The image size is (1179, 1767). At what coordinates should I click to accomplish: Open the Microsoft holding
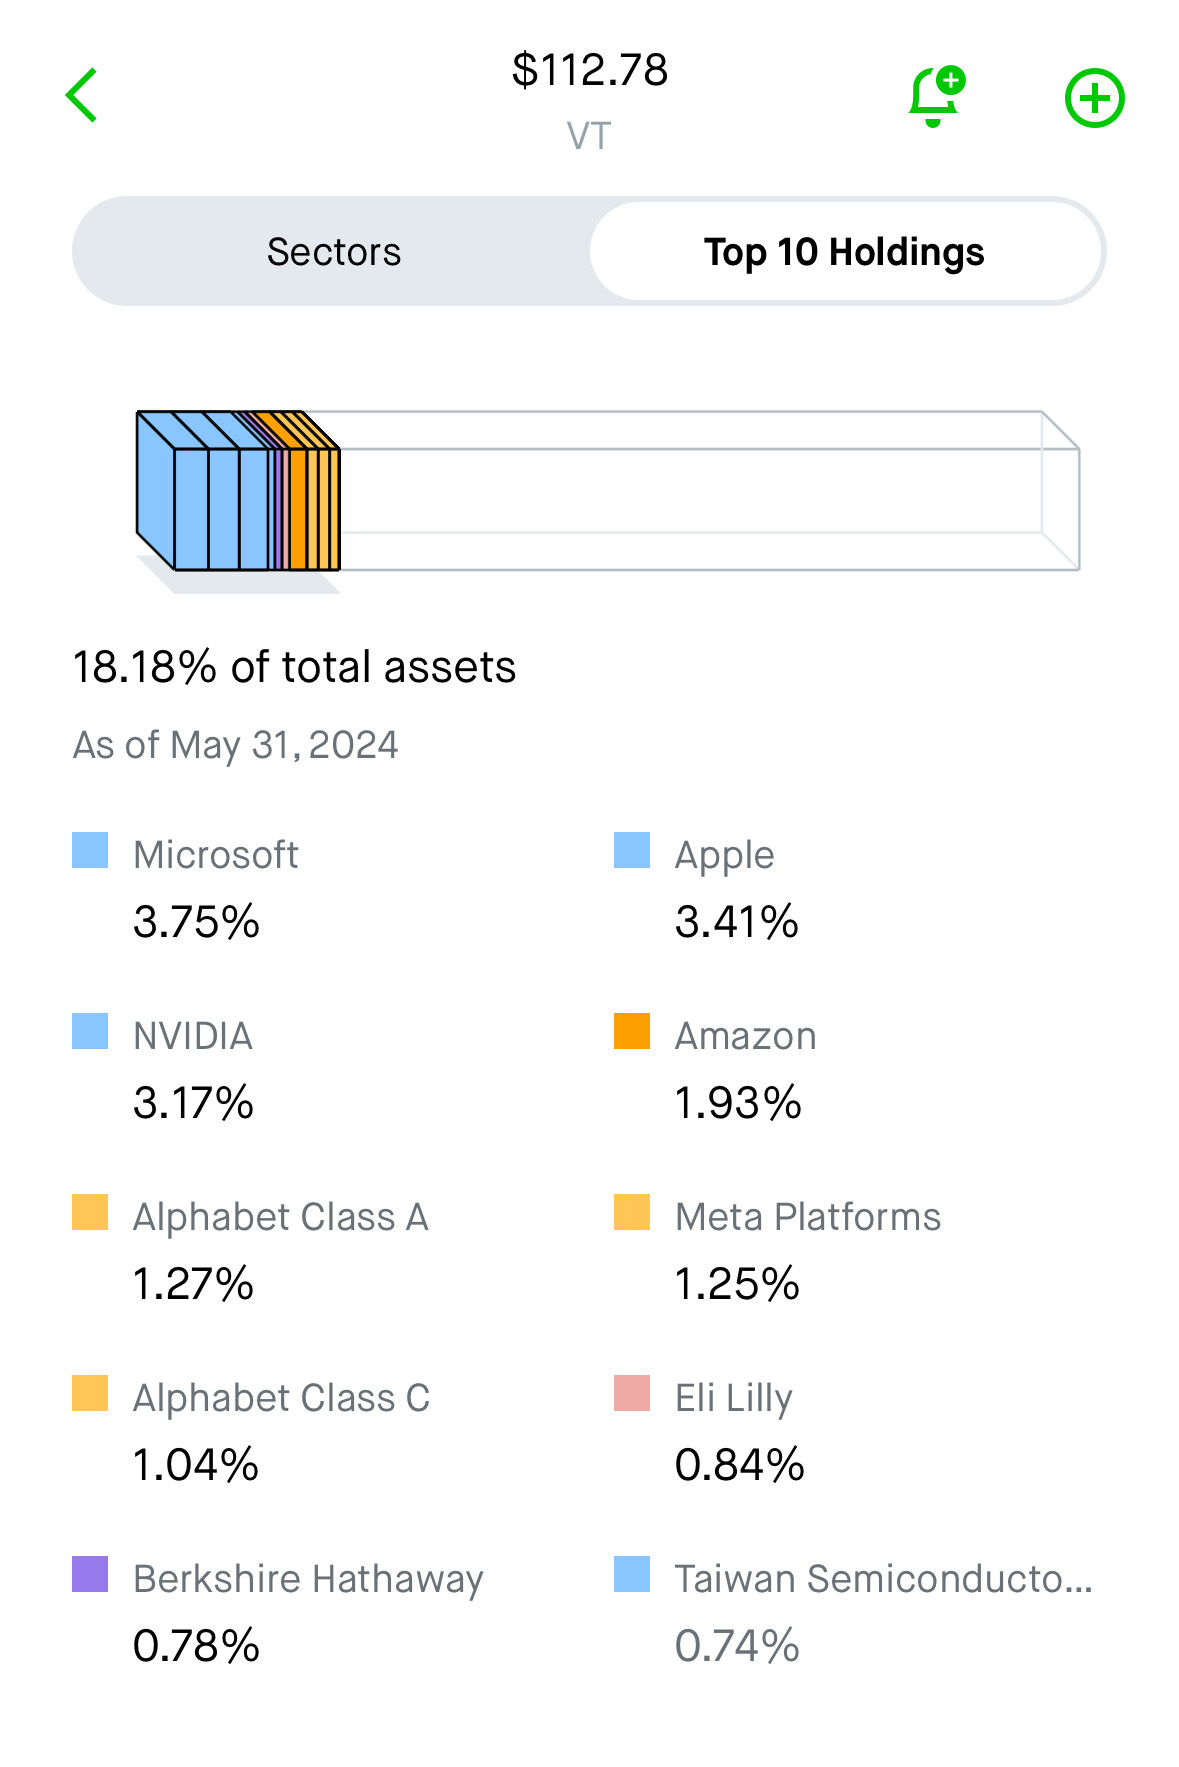[216, 856]
